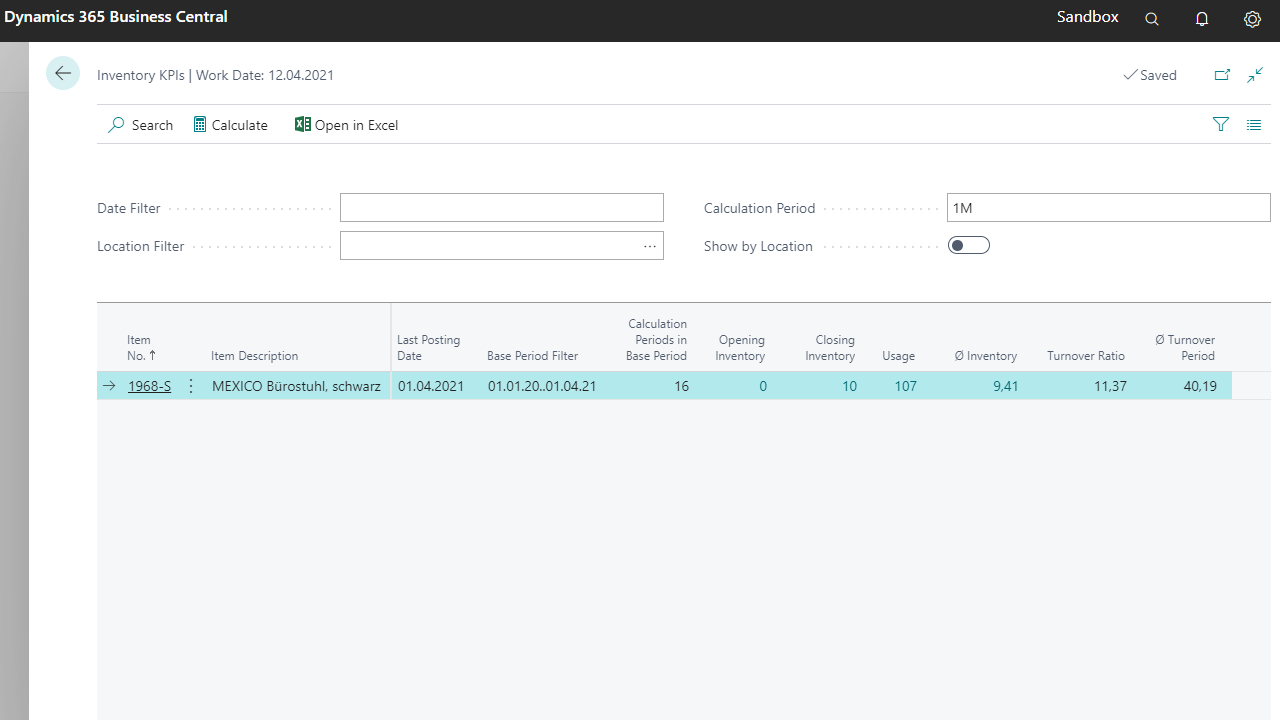The height and width of the screenshot is (720, 1280).
Task: Click the Calculation Period field
Action: (1108, 208)
